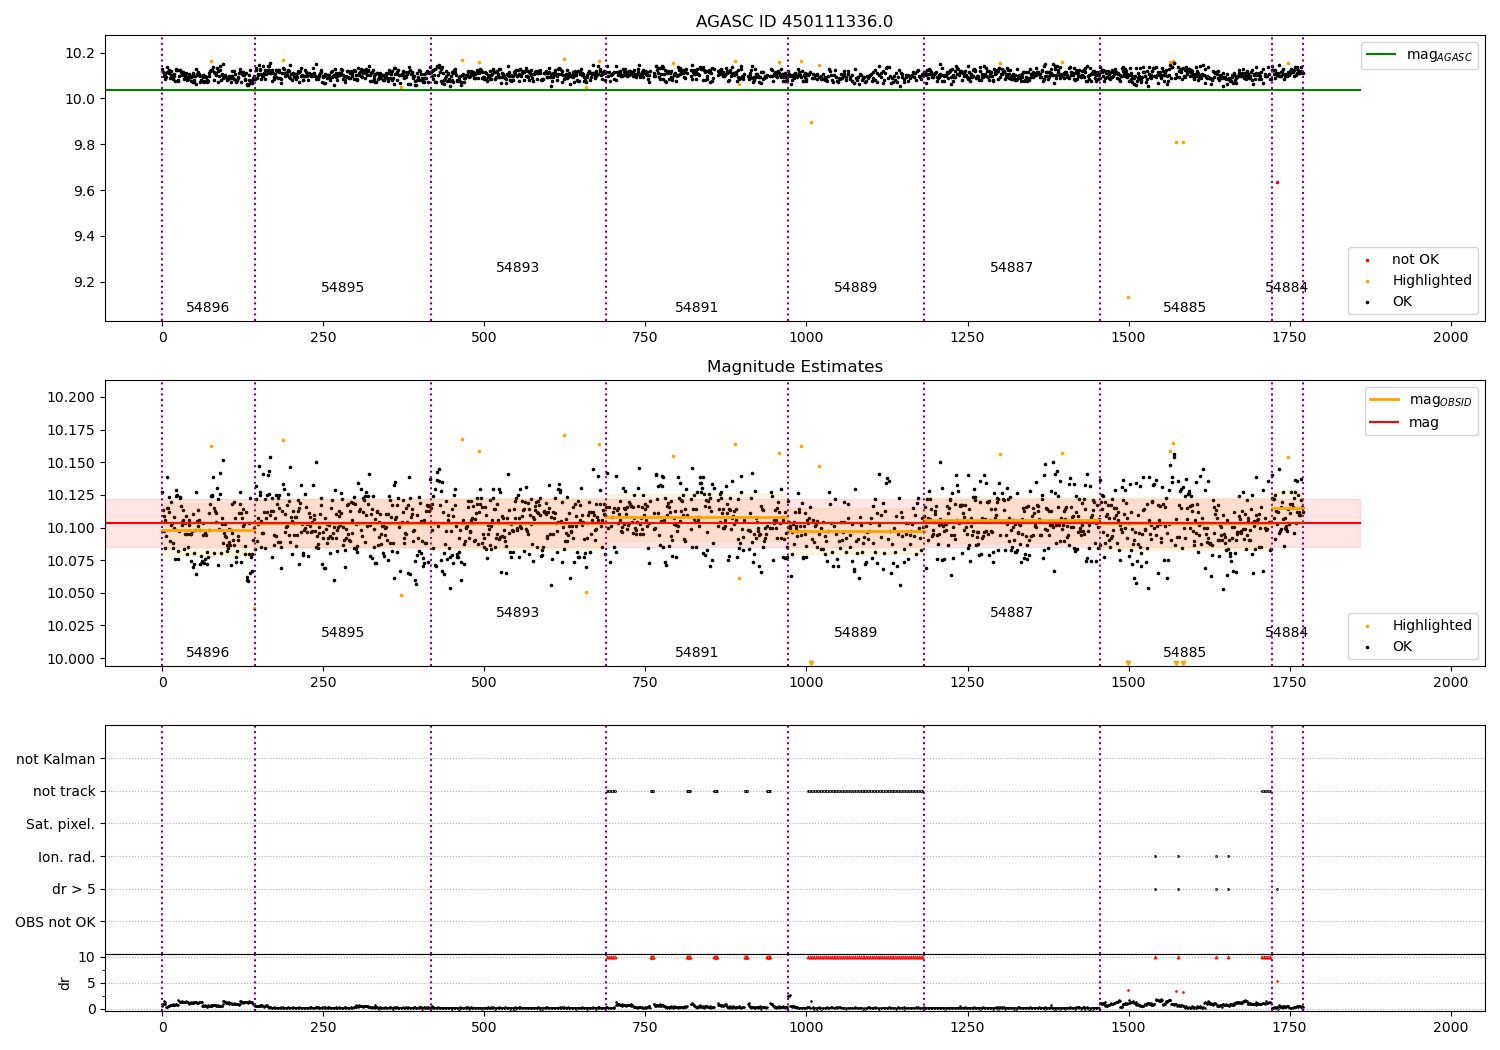Click OBSID label 54885 in Magnitude Estimates panel
The height and width of the screenshot is (1050, 1500).
tap(1184, 653)
